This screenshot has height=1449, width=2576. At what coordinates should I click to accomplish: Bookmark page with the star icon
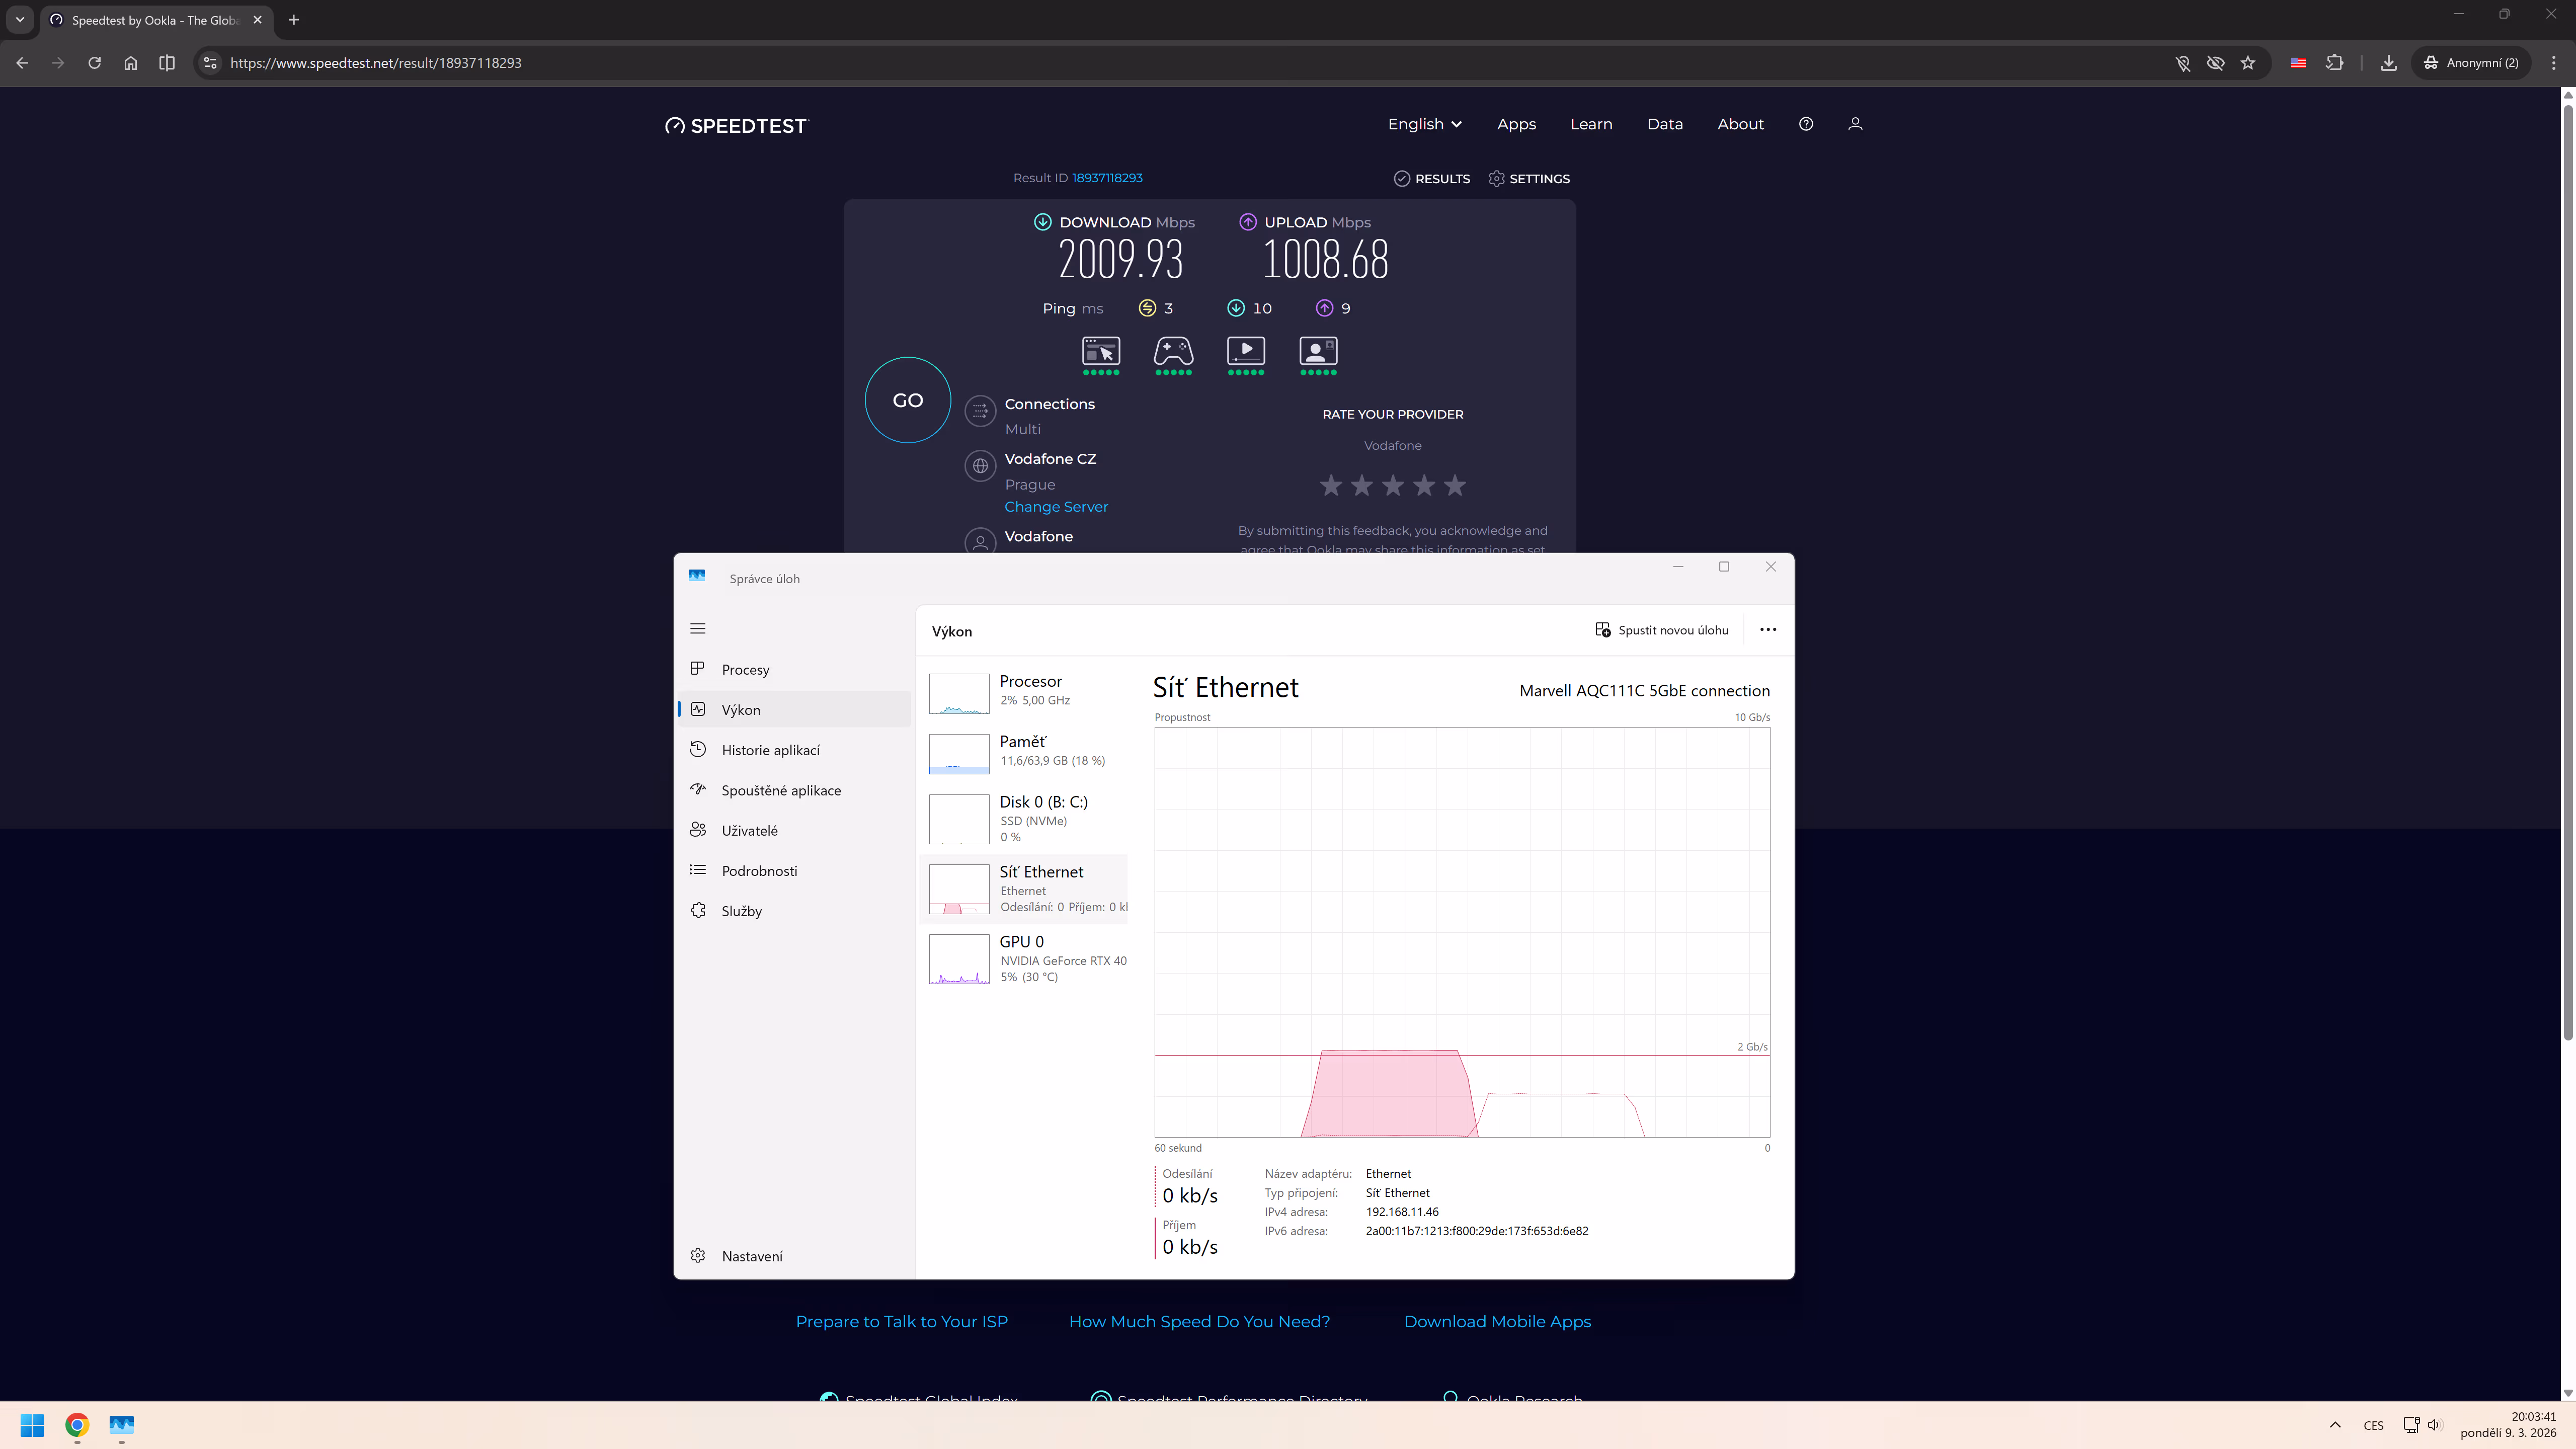click(x=2248, y=63)
